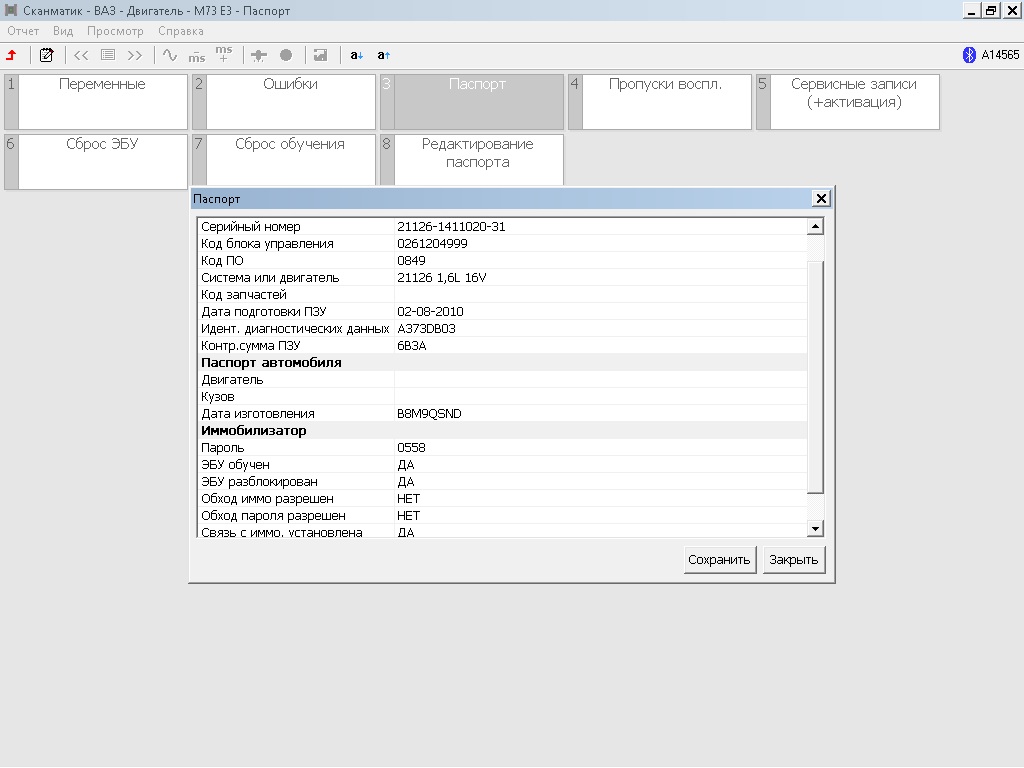Click the increase font size icon
The height and width of the screenshot is (768, 1024).
(x=383, y=56)
